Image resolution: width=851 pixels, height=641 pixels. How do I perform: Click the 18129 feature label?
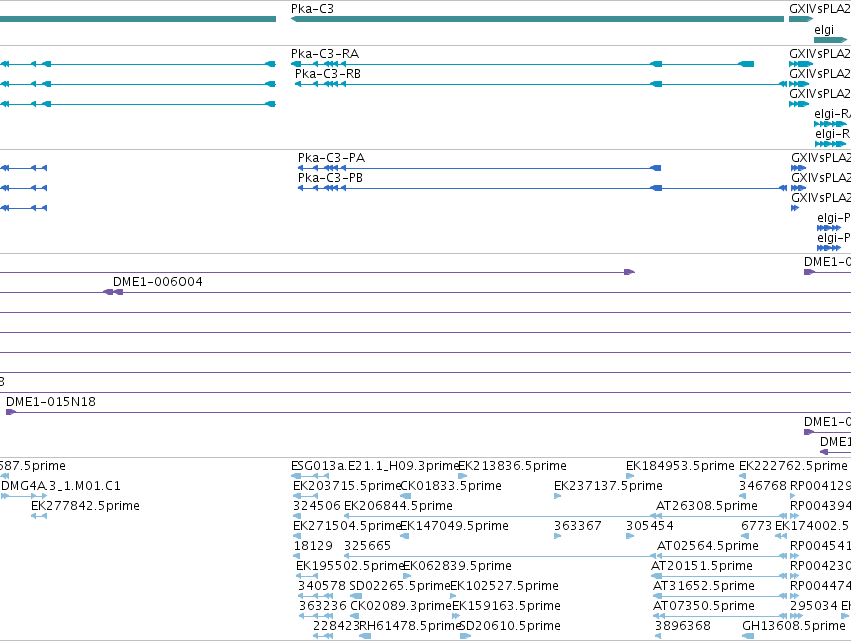[x=313, y=546]
